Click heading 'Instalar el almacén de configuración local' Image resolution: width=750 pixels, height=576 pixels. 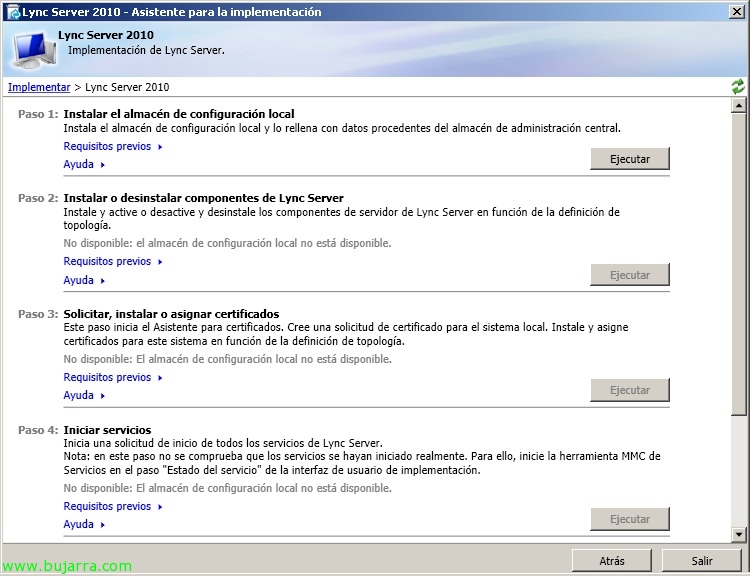(x=179, y=114)
